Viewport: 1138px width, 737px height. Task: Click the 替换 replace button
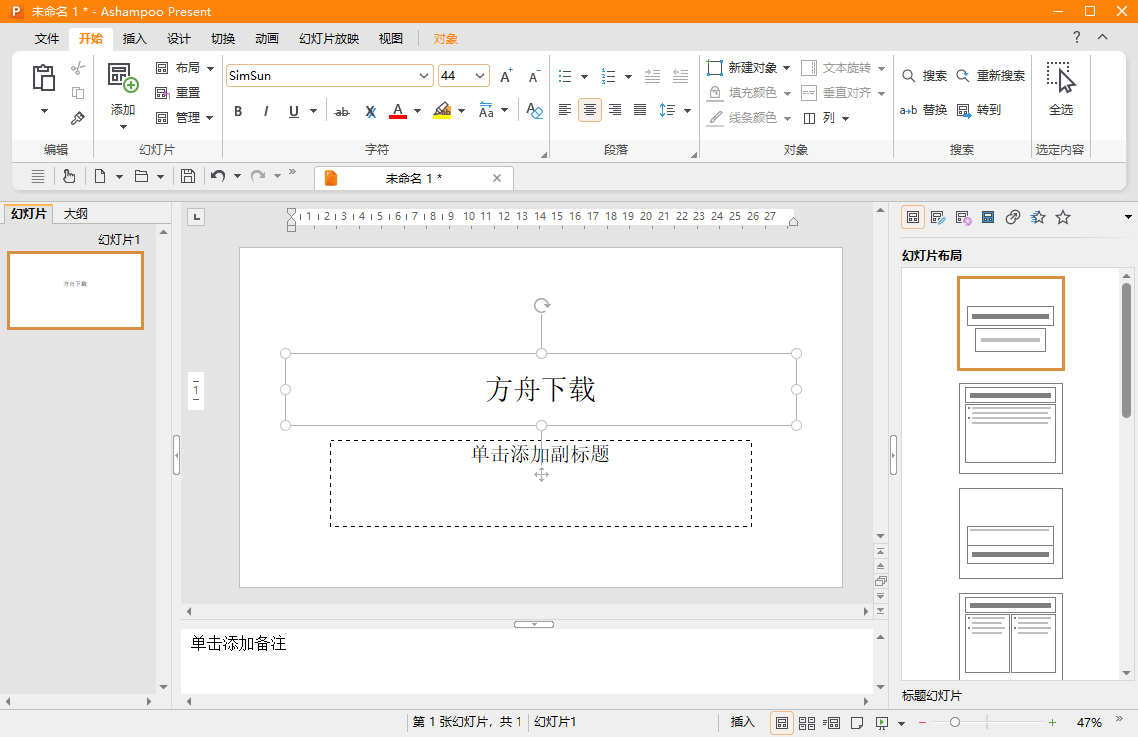click(x=923, y=110)
